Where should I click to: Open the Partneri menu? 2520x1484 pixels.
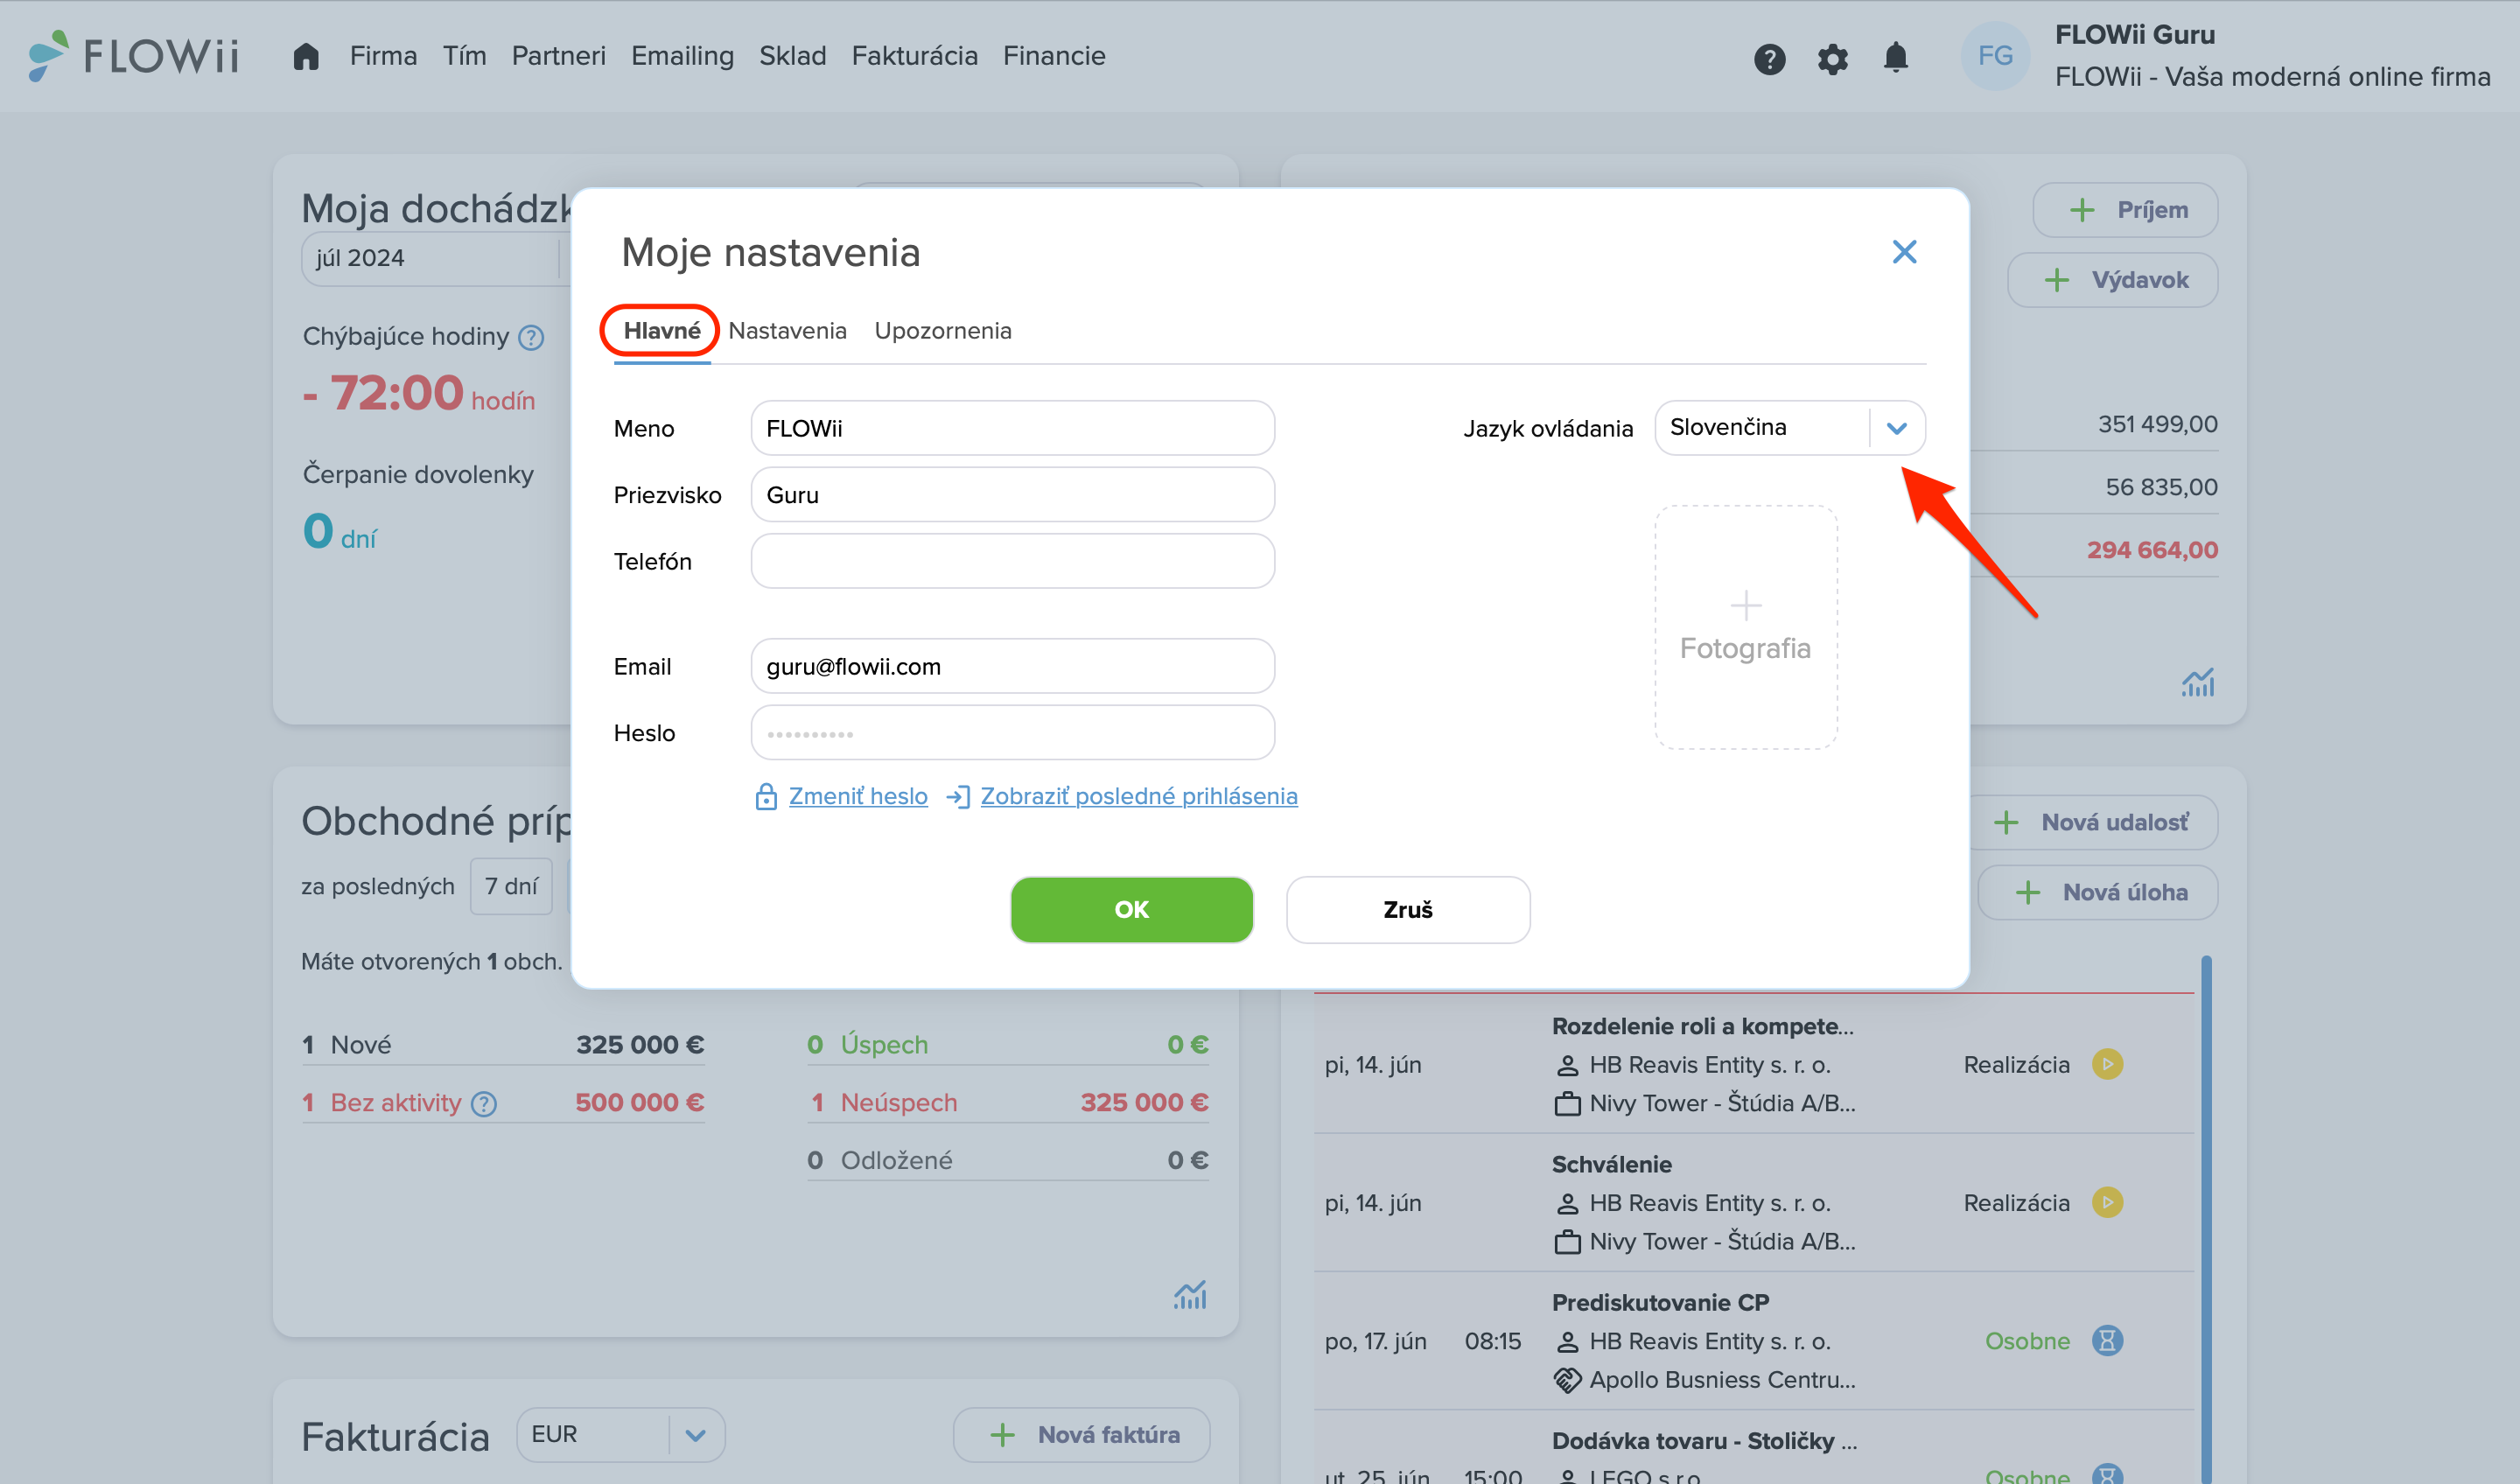559,56
